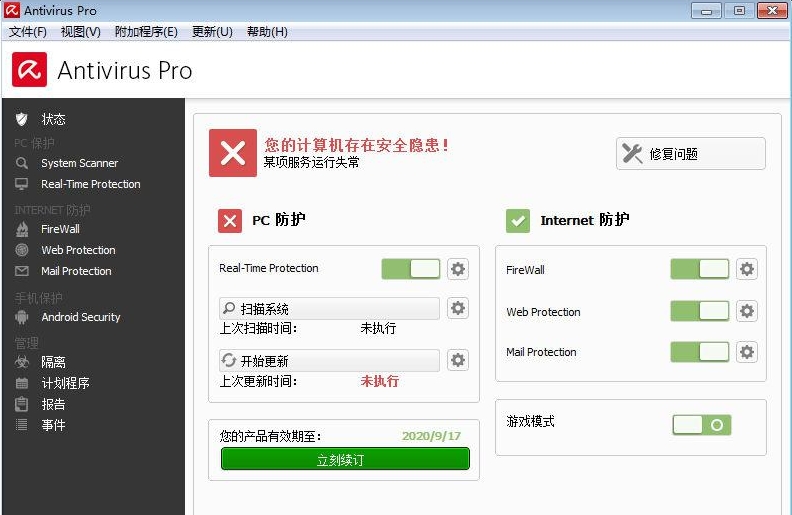Toggle the Real-Time Protection switch
This screenshot has width=792, height=515.
pos(411,269)
